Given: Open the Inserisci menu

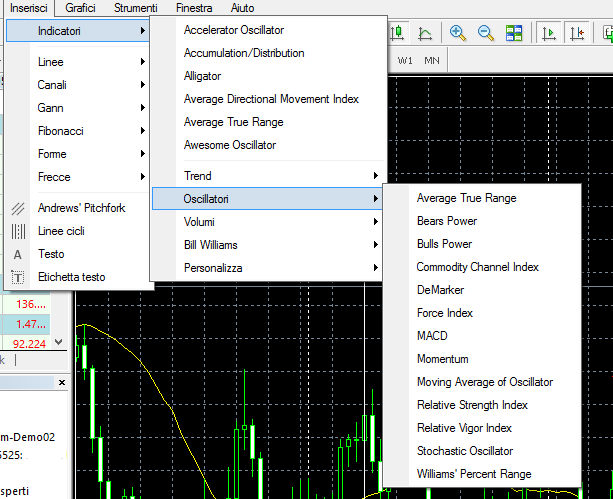Looking at the screenshot, I should [x=29, y=8].
